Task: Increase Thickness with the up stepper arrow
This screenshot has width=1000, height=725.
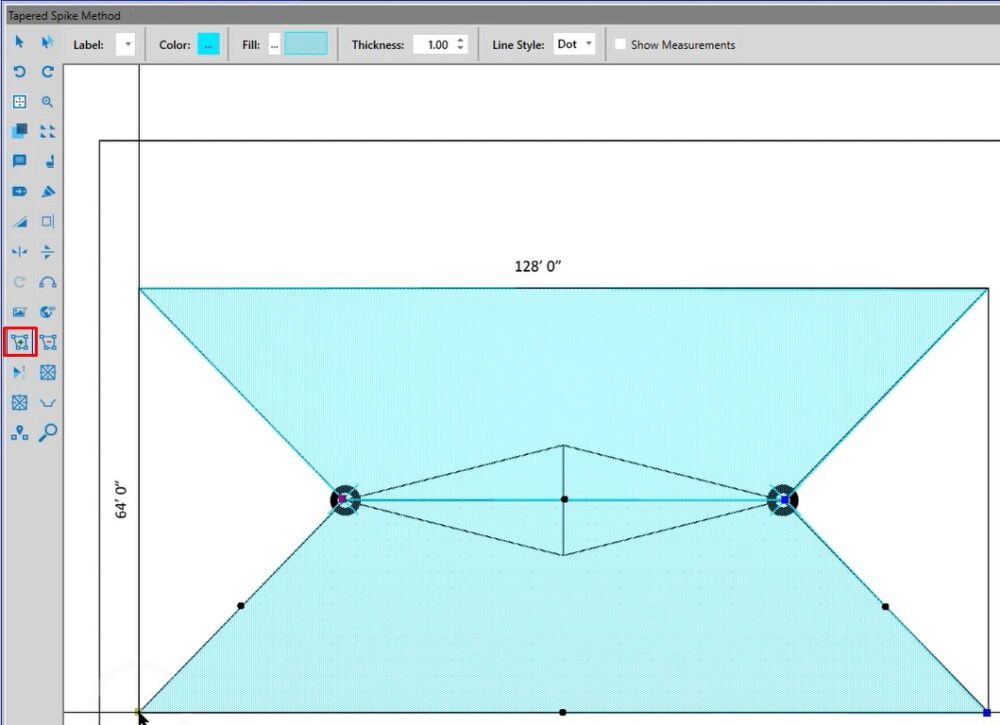Action: click(460, 40)
